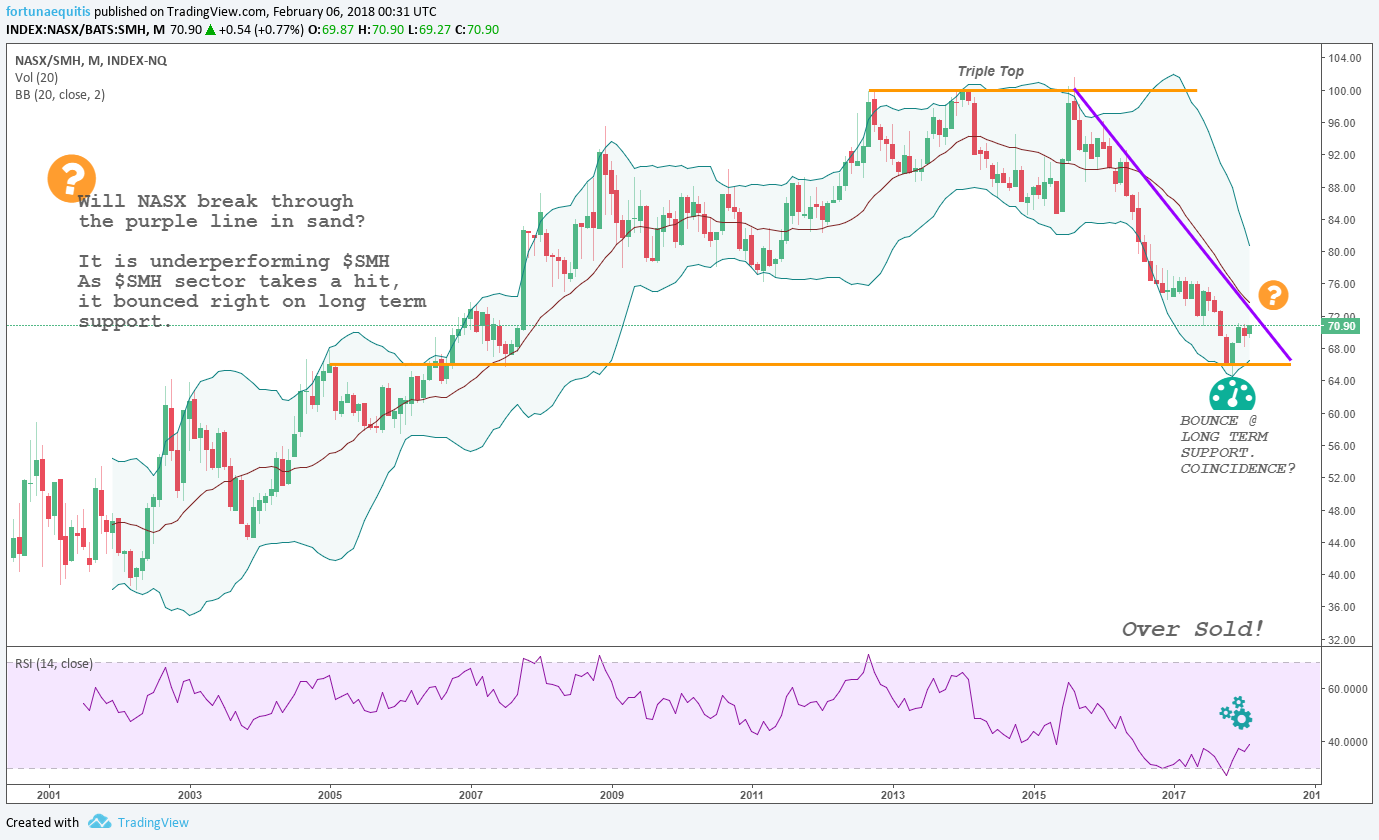Image resolution: width=1379 pixels, height=840 pixels.
Task: Open the TradingView link beside 'Created with'
Action: [152, 822]
